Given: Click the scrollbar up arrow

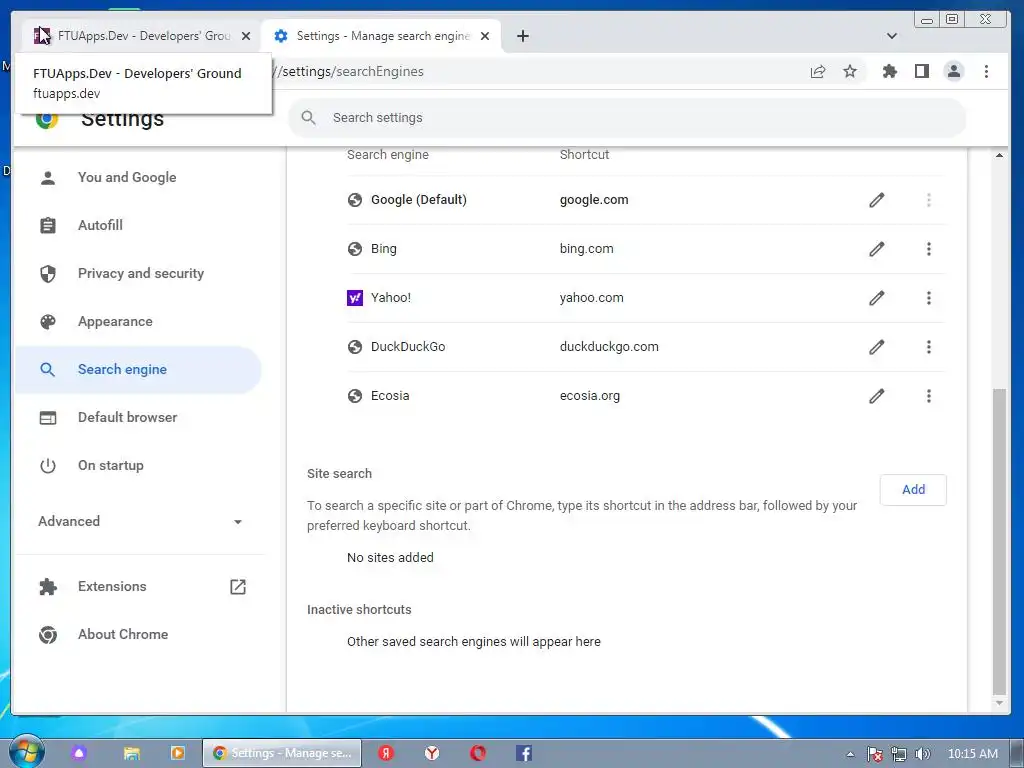Looking at the screenshot, I should pyautogui.click(x=999, y=155).
